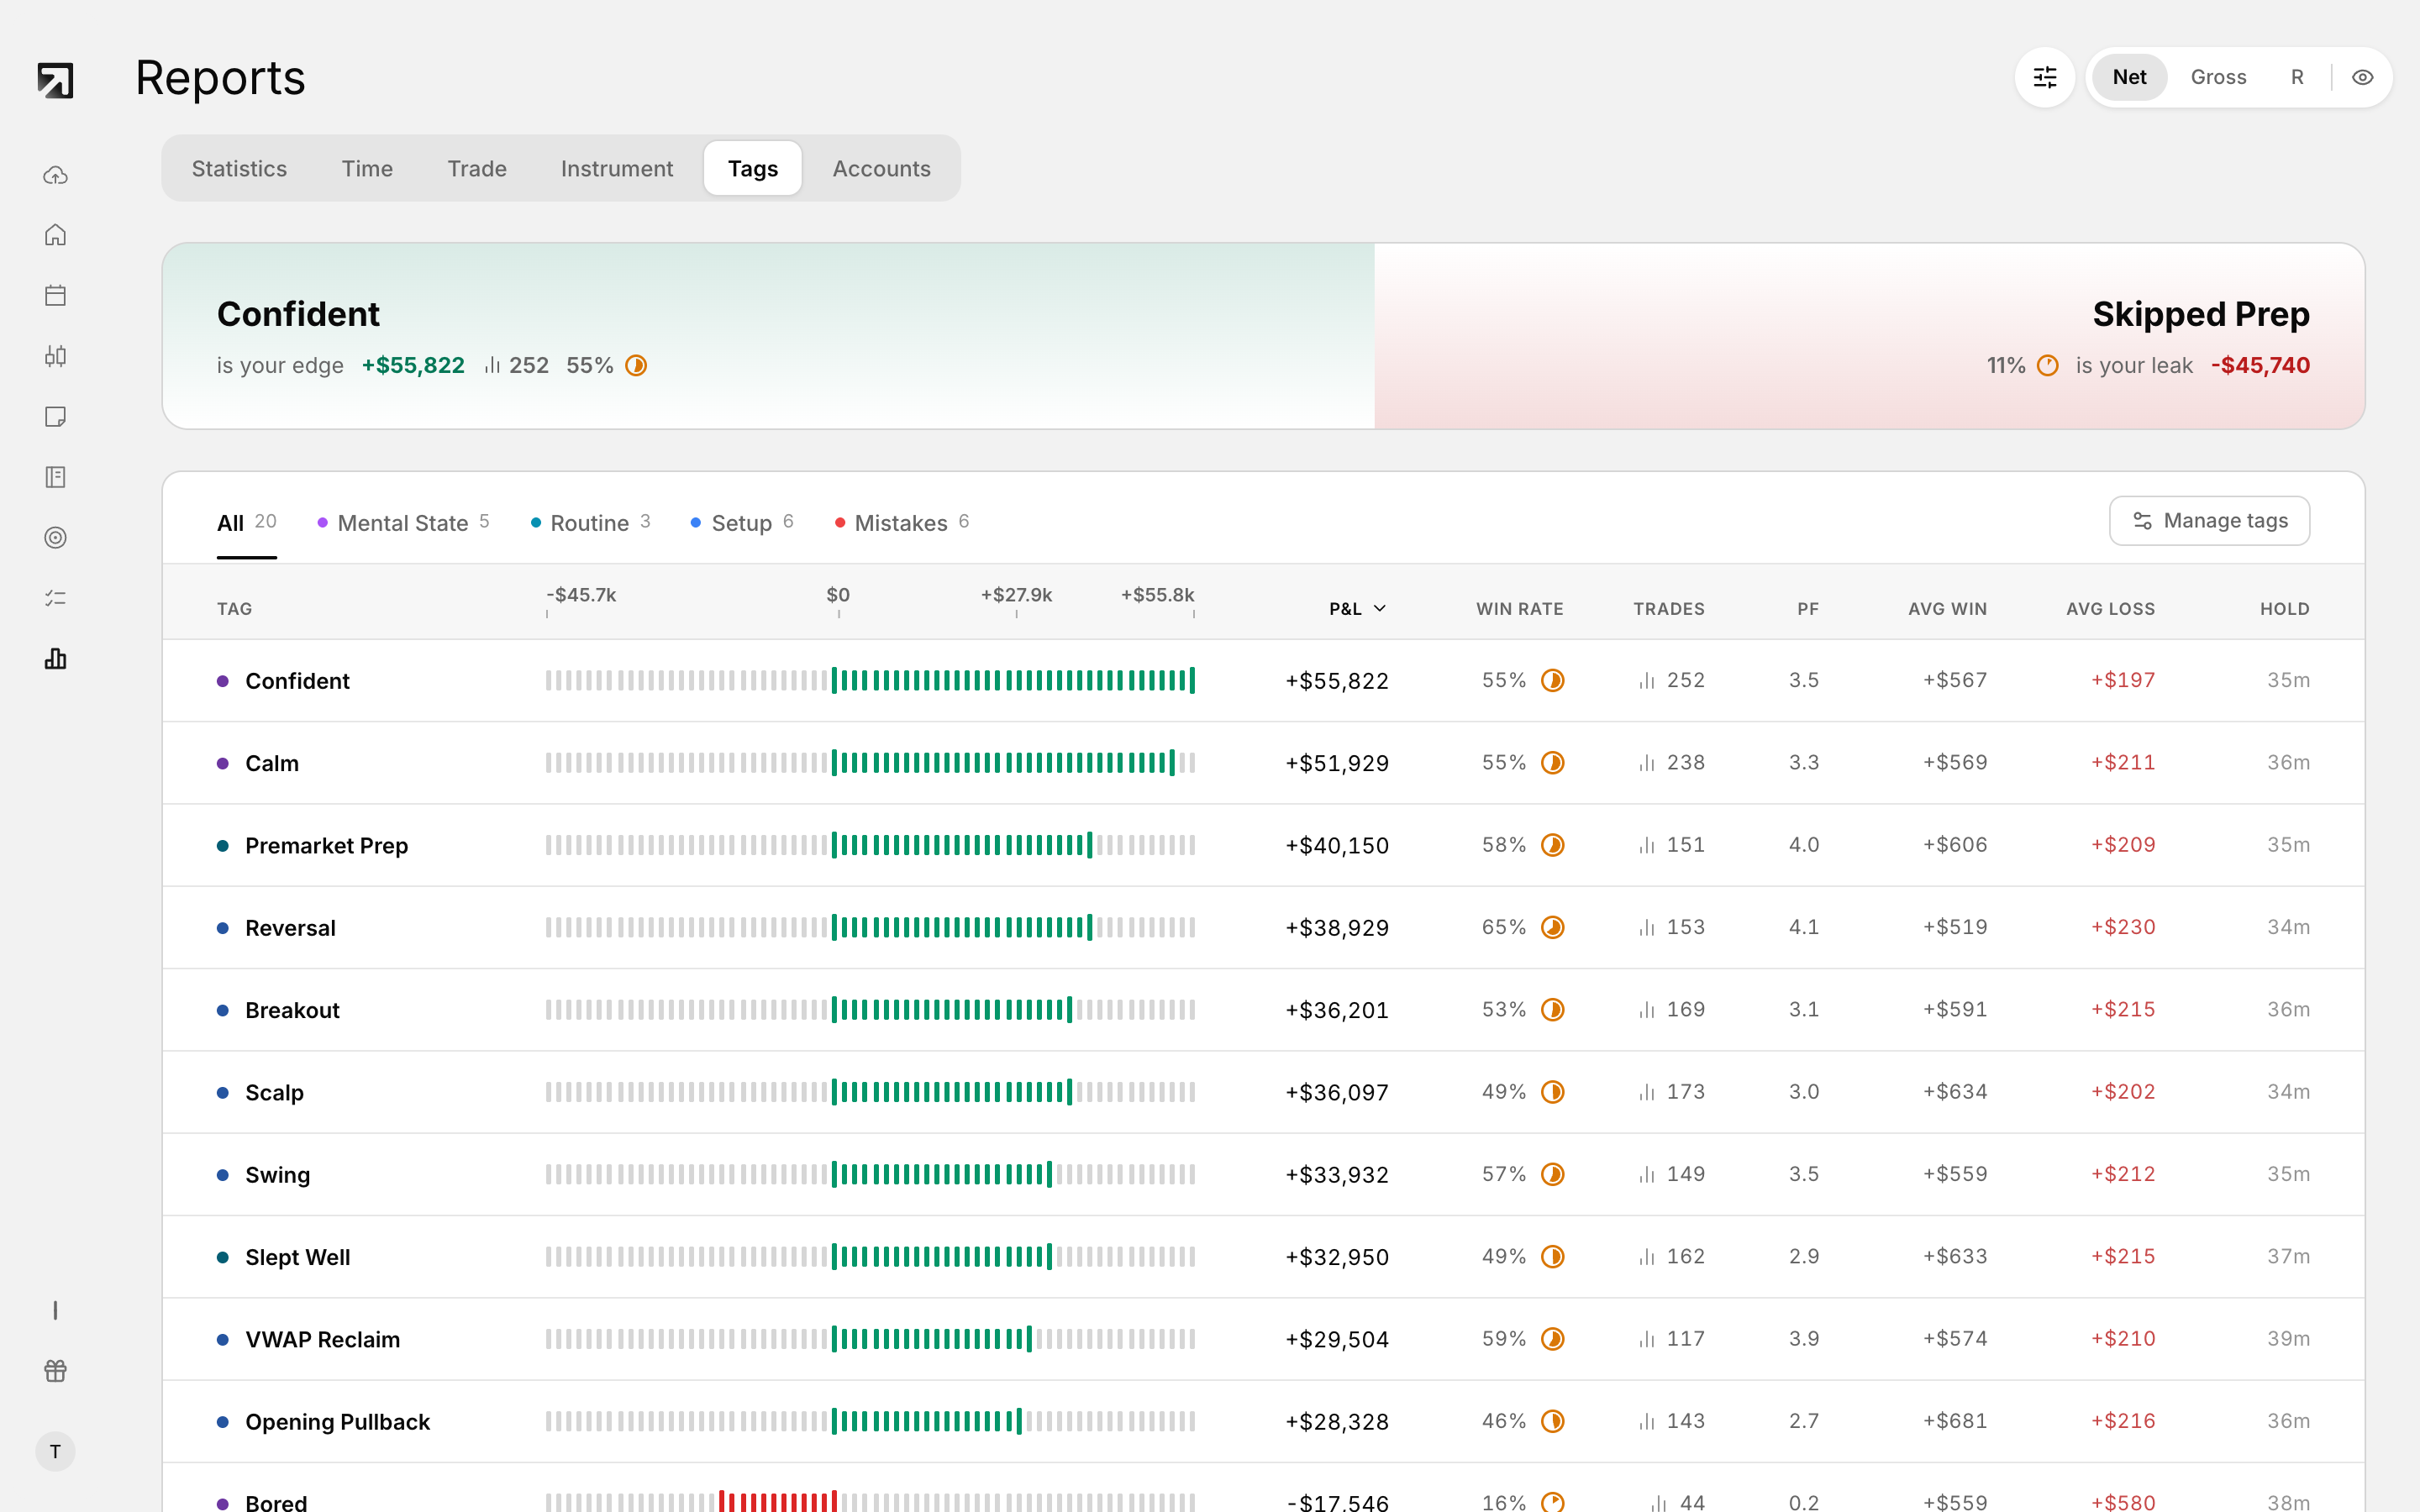Viewport: 2420px width, 1512px height.
Task: Sort table by TRADES header
Action: [x=1668, y=608]
